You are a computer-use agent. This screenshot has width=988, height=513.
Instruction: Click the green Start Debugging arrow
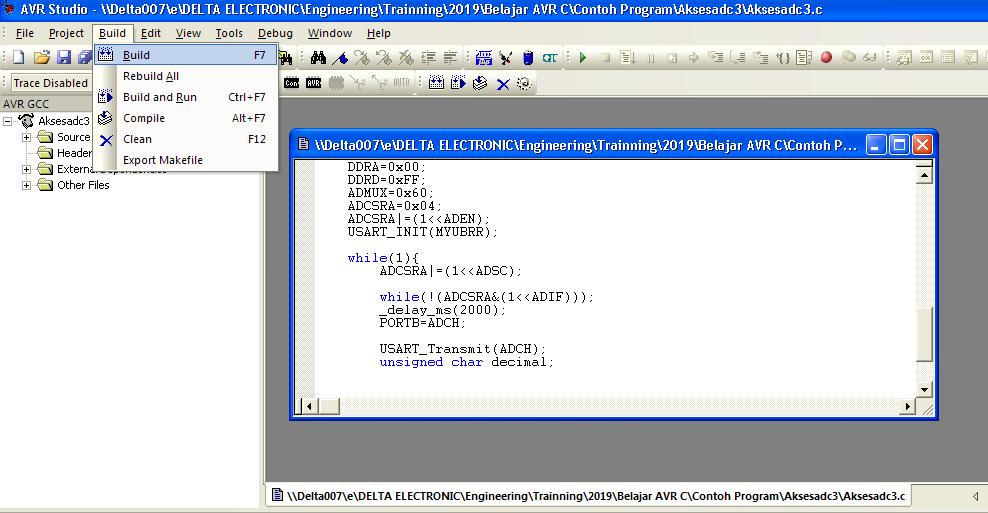click(582, 58)
